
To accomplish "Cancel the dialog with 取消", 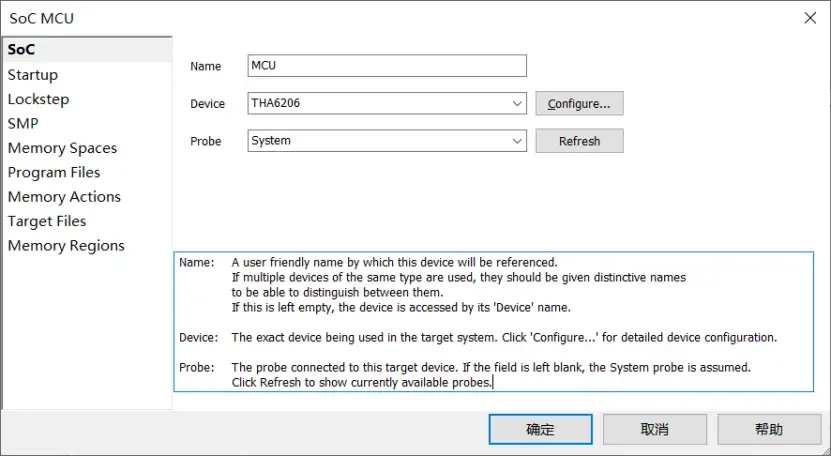I will [x=655, y=429].
